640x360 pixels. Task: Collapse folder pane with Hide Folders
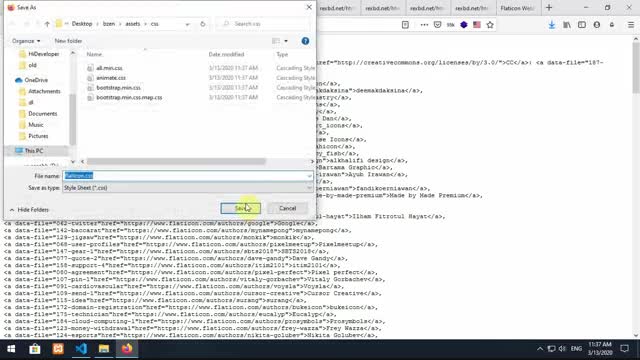[29, 210]
